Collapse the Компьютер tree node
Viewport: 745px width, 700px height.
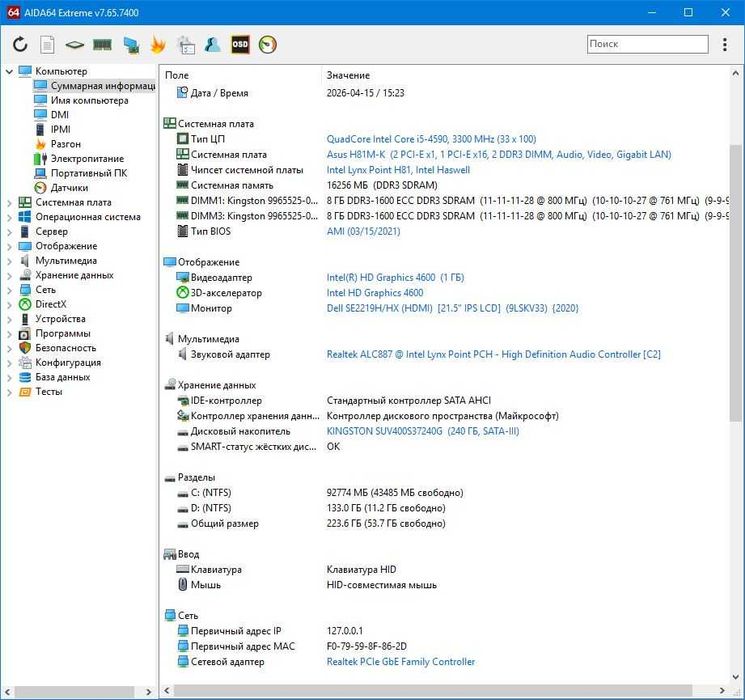tap(9, 71)
